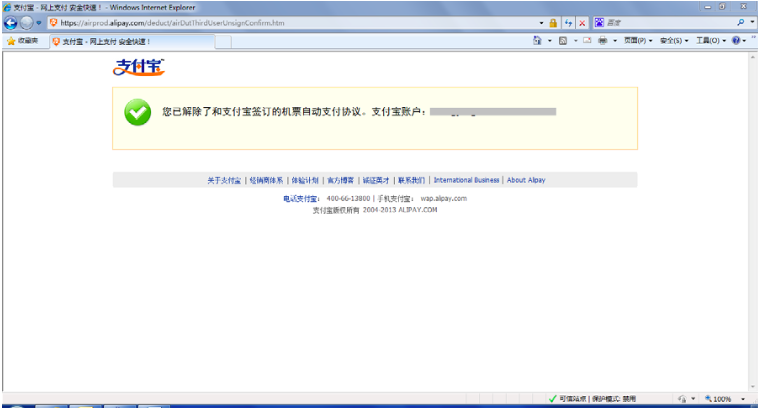Open the 关于支付宝 footer link
This screenshot has height=408, width=760.
(x=224, y=180)
